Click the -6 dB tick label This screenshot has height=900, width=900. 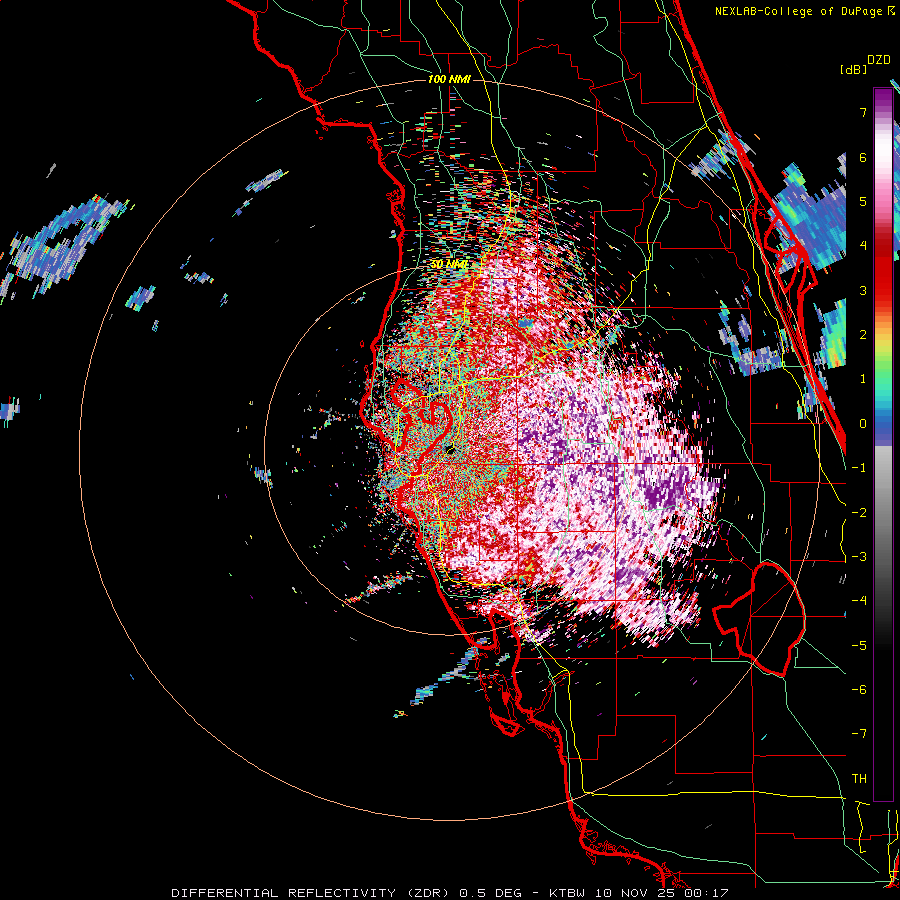(859, 690)
